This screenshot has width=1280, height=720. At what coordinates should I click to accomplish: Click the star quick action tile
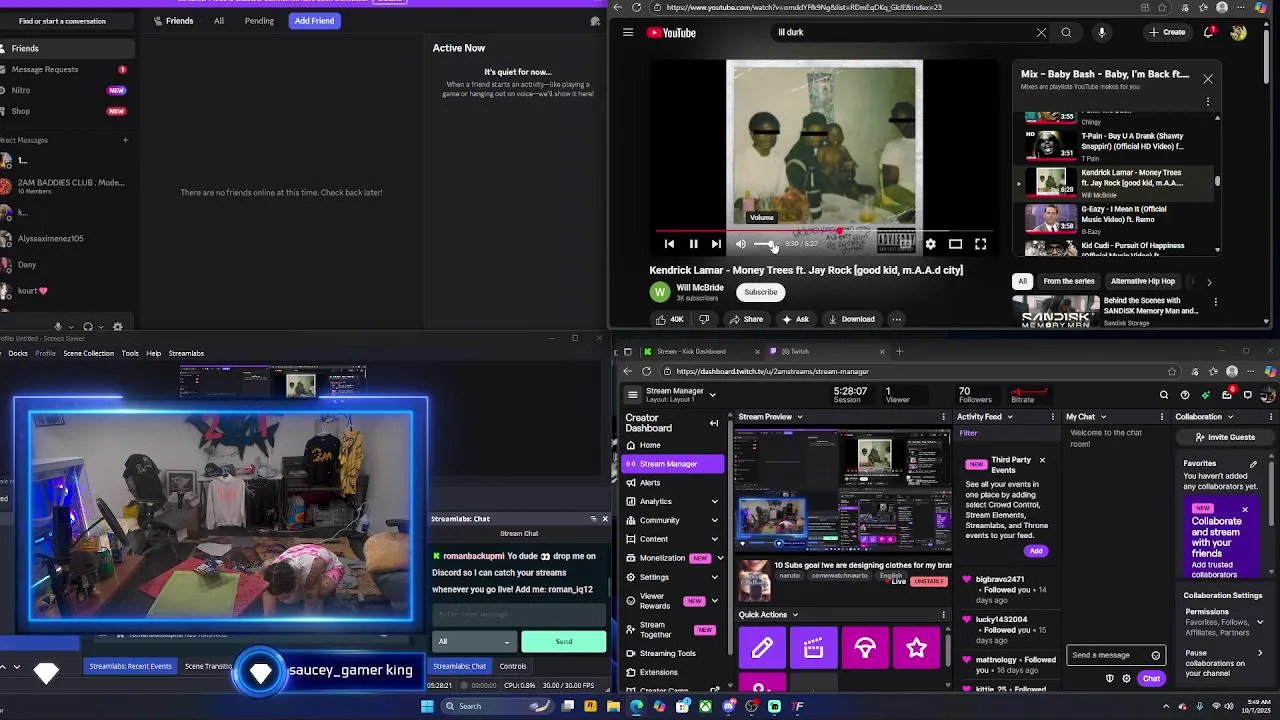(x=917, y=649)
